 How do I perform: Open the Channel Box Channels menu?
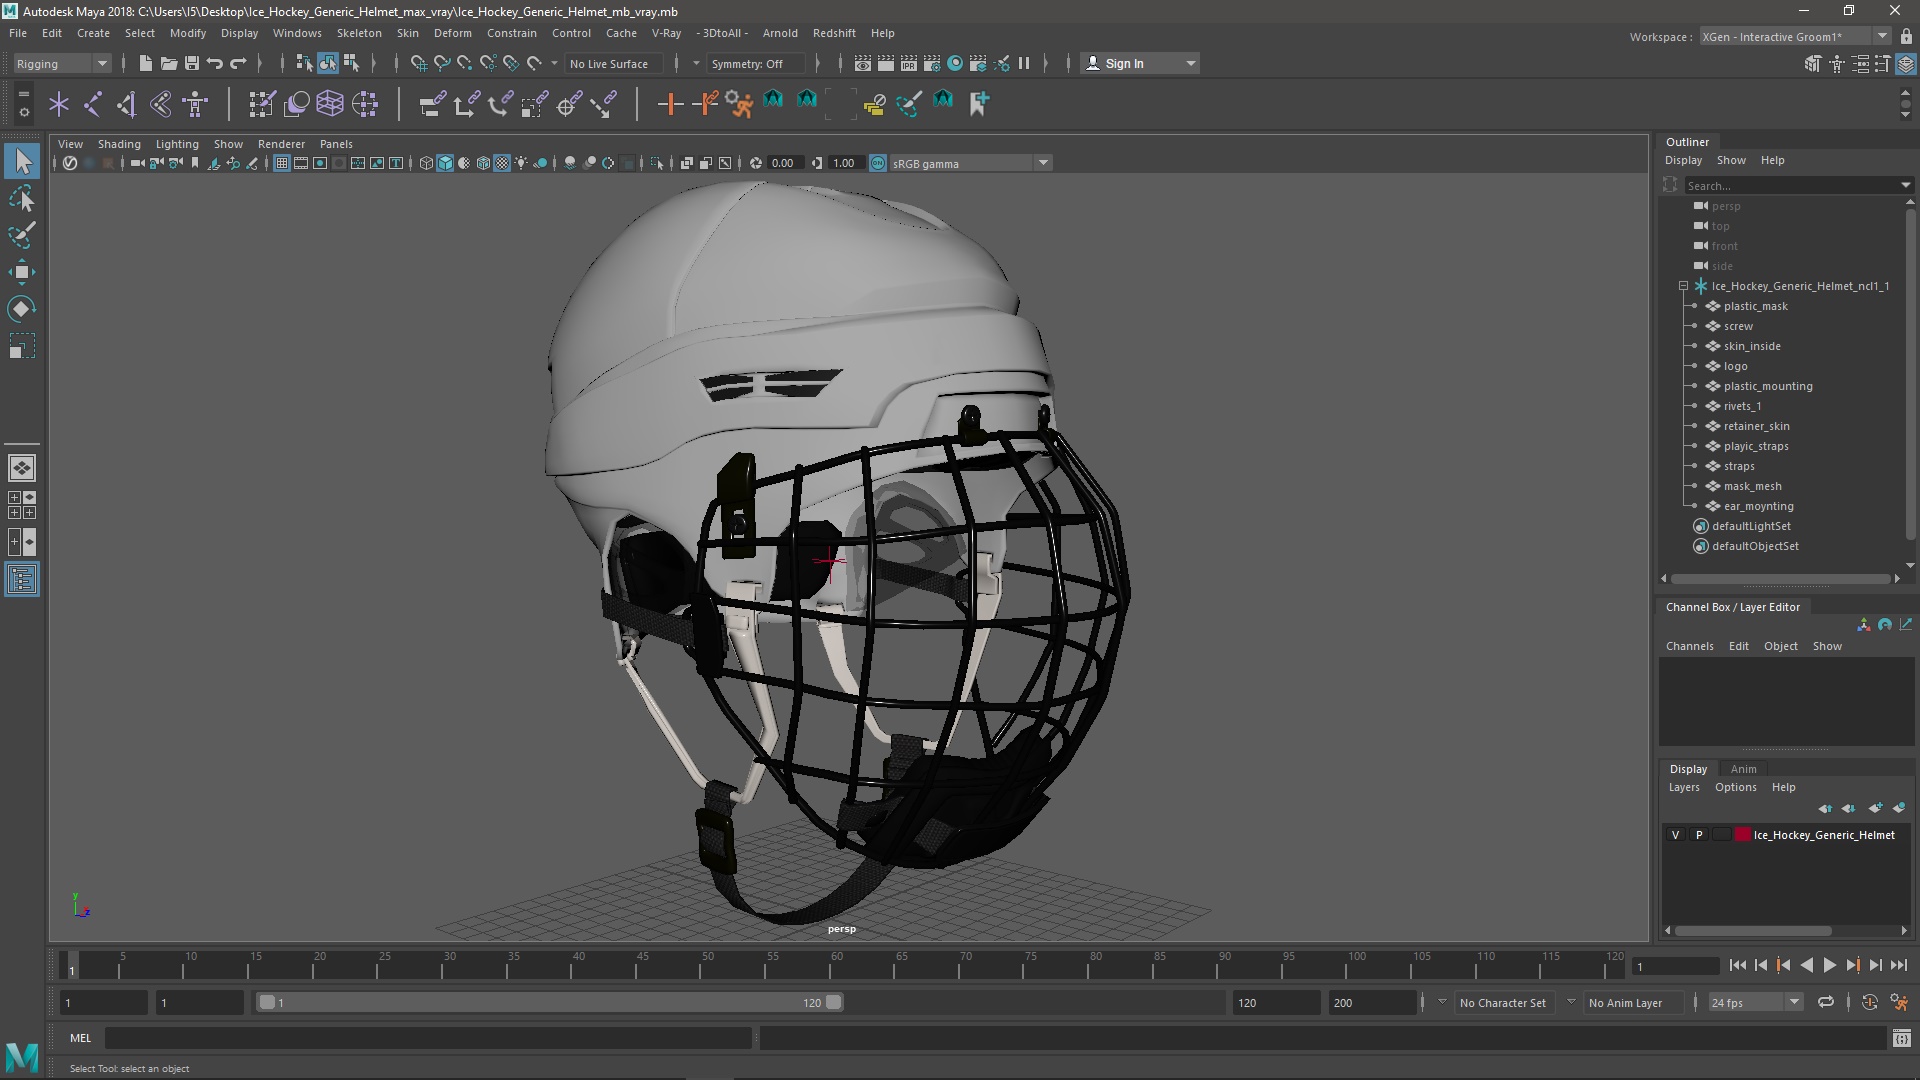[x=1689, y=646]
